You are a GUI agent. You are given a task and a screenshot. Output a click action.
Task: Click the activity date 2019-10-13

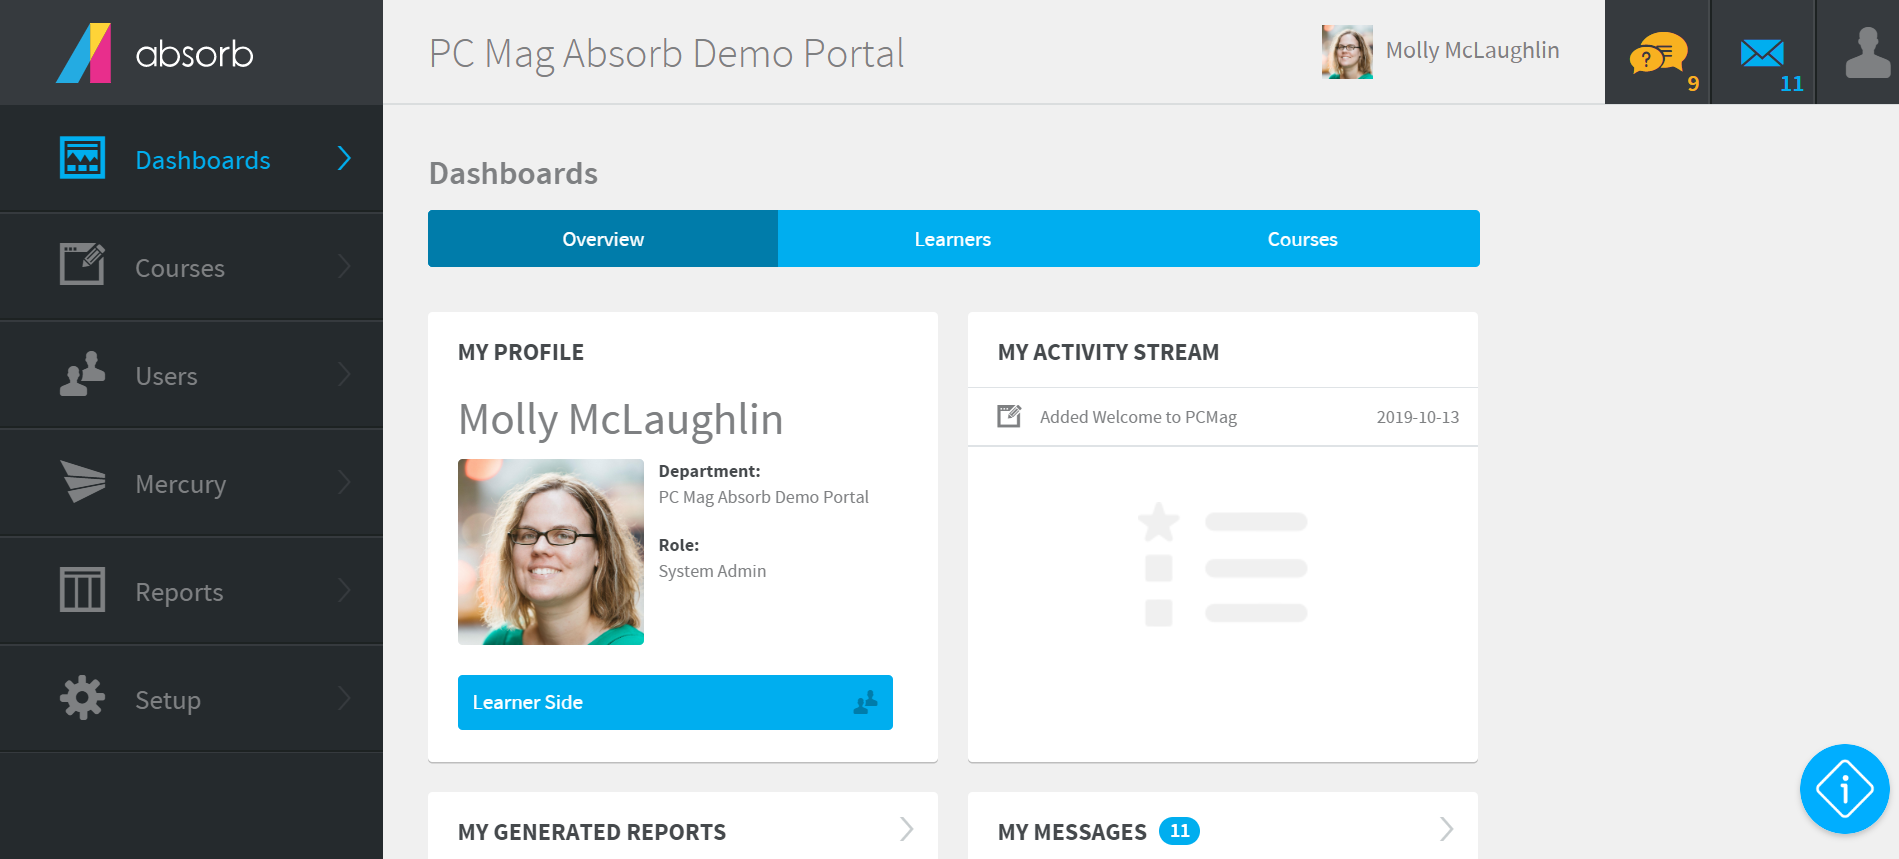pos(1417,417)
